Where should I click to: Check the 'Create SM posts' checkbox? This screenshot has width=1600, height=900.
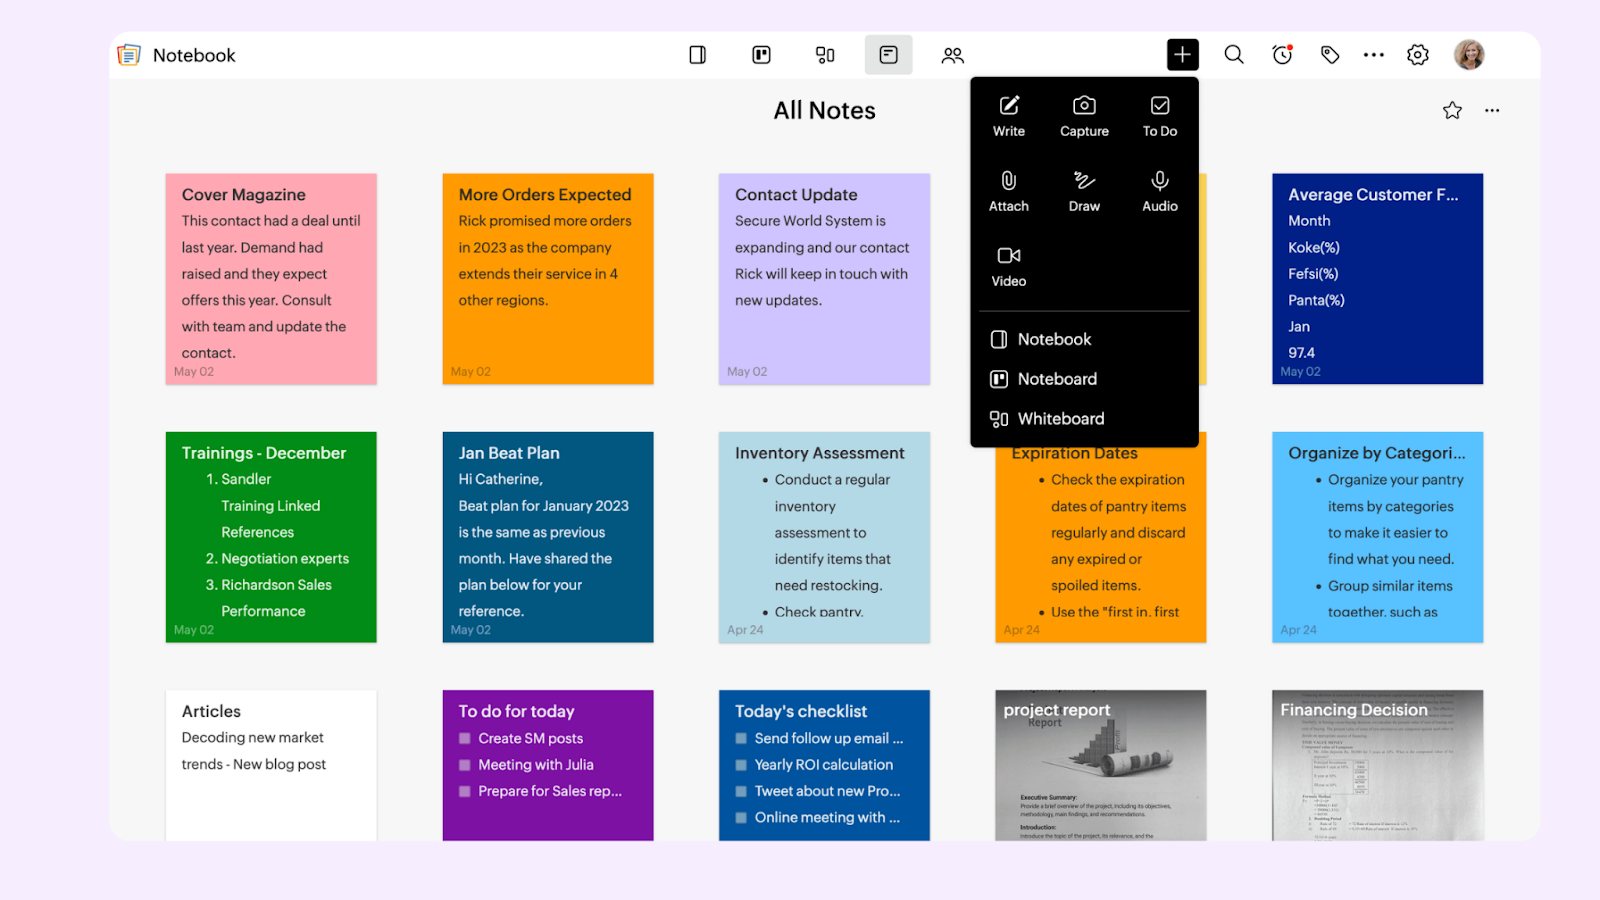coord(465,739)
